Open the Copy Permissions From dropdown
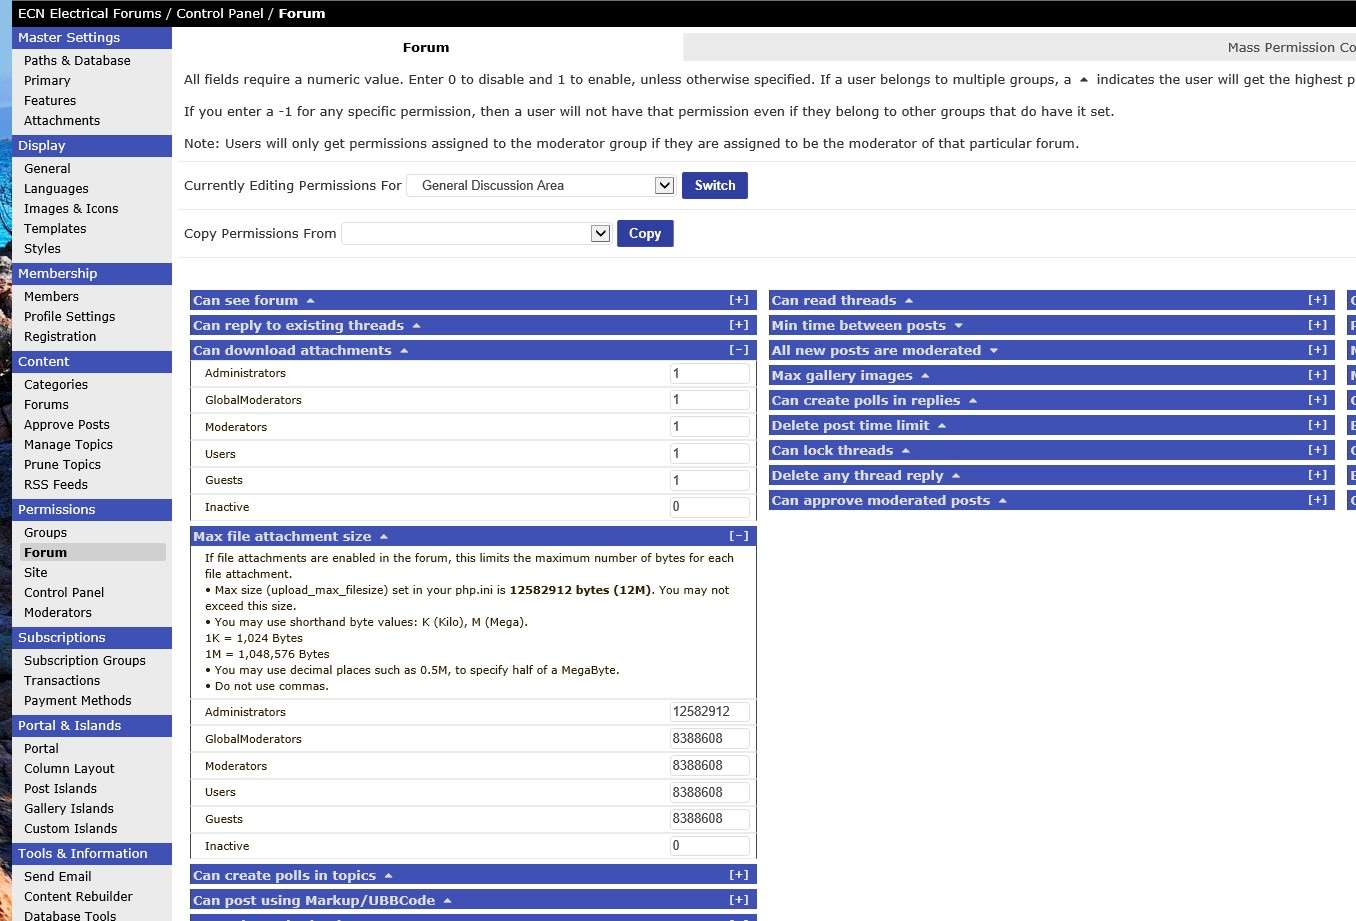 476,233
